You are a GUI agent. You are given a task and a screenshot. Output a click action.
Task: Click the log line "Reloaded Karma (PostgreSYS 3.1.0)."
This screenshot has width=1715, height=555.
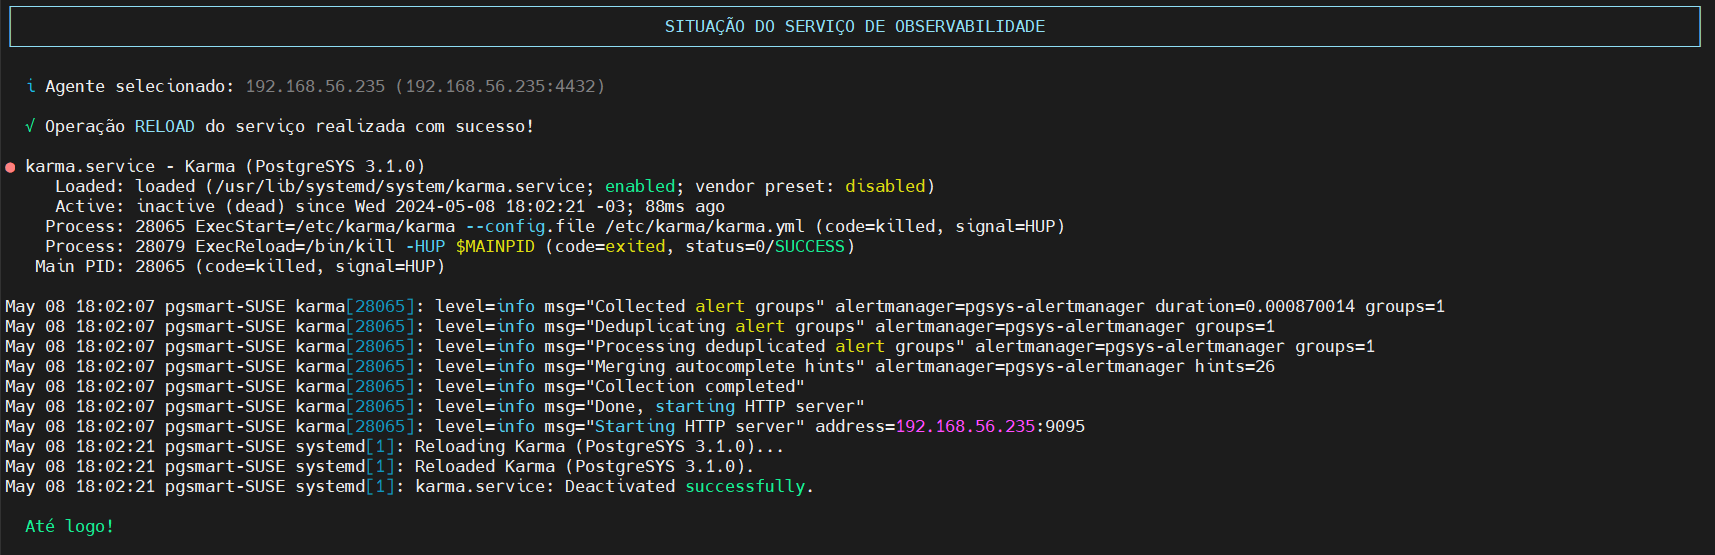tap(585, 466)
